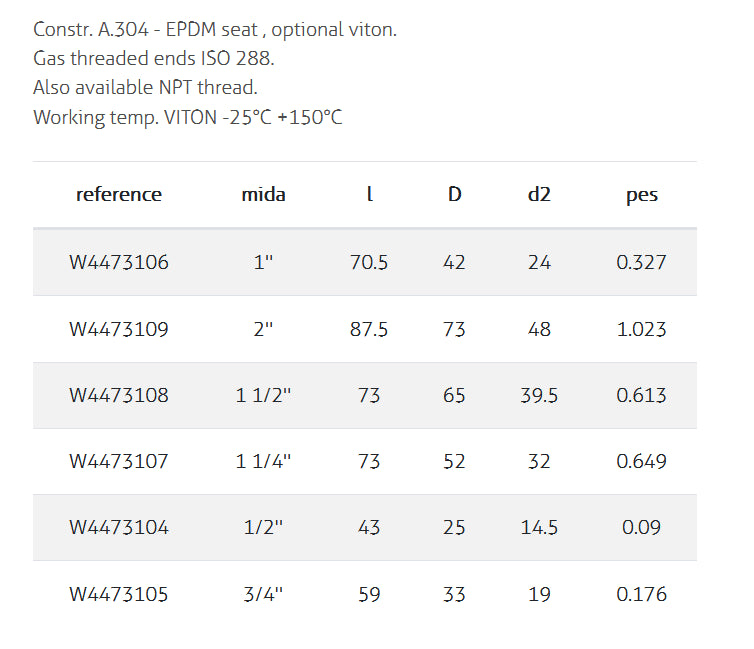The width and height of the screenshot is (754, 649).
Task: Click the 'reference' column header
Action: tap(118, 195)
